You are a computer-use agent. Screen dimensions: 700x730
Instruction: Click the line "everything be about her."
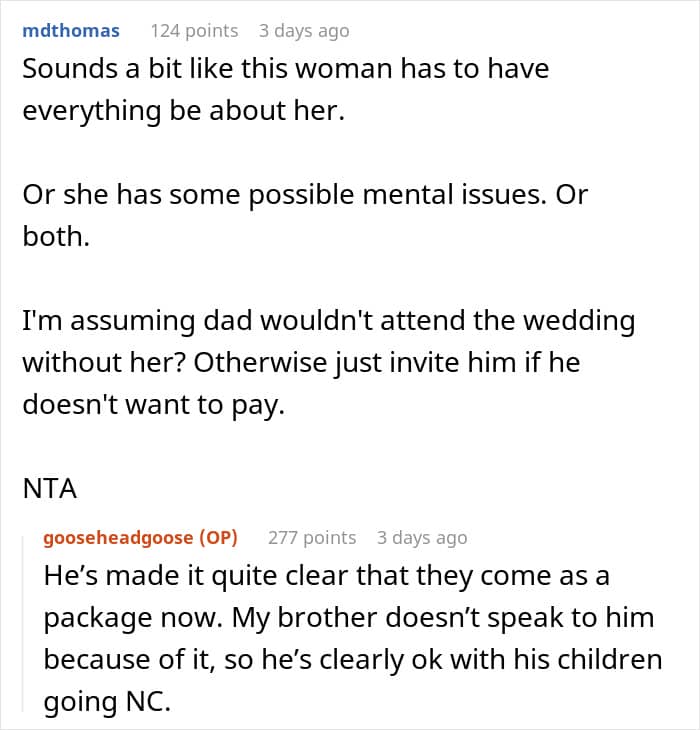[183, 109]
